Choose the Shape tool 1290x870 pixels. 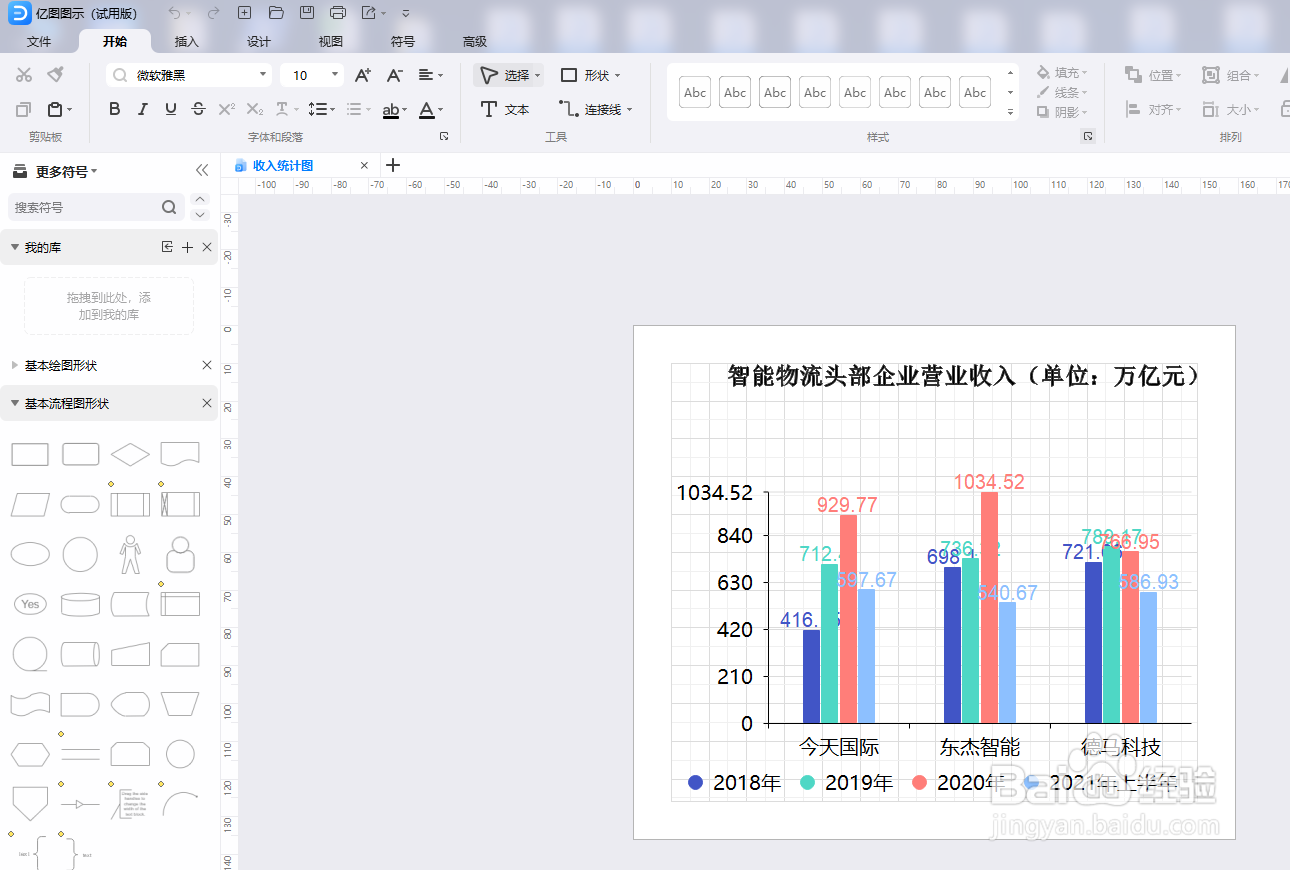click(x=590, y=75)
